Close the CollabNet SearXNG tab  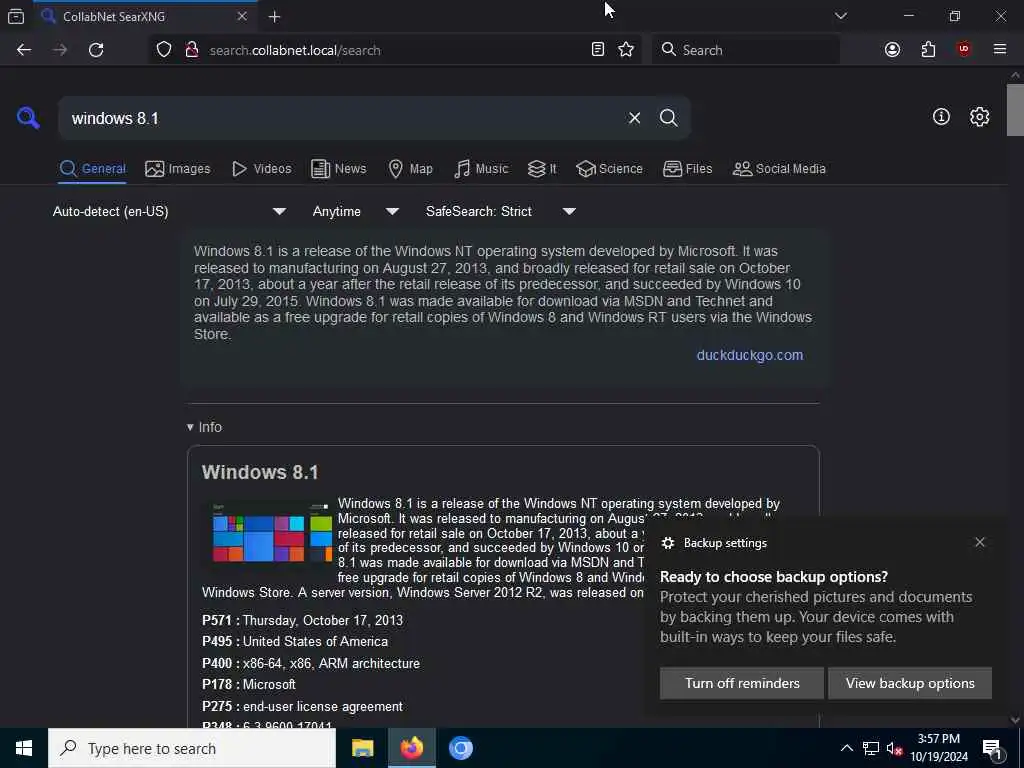(x=242, y=16)
